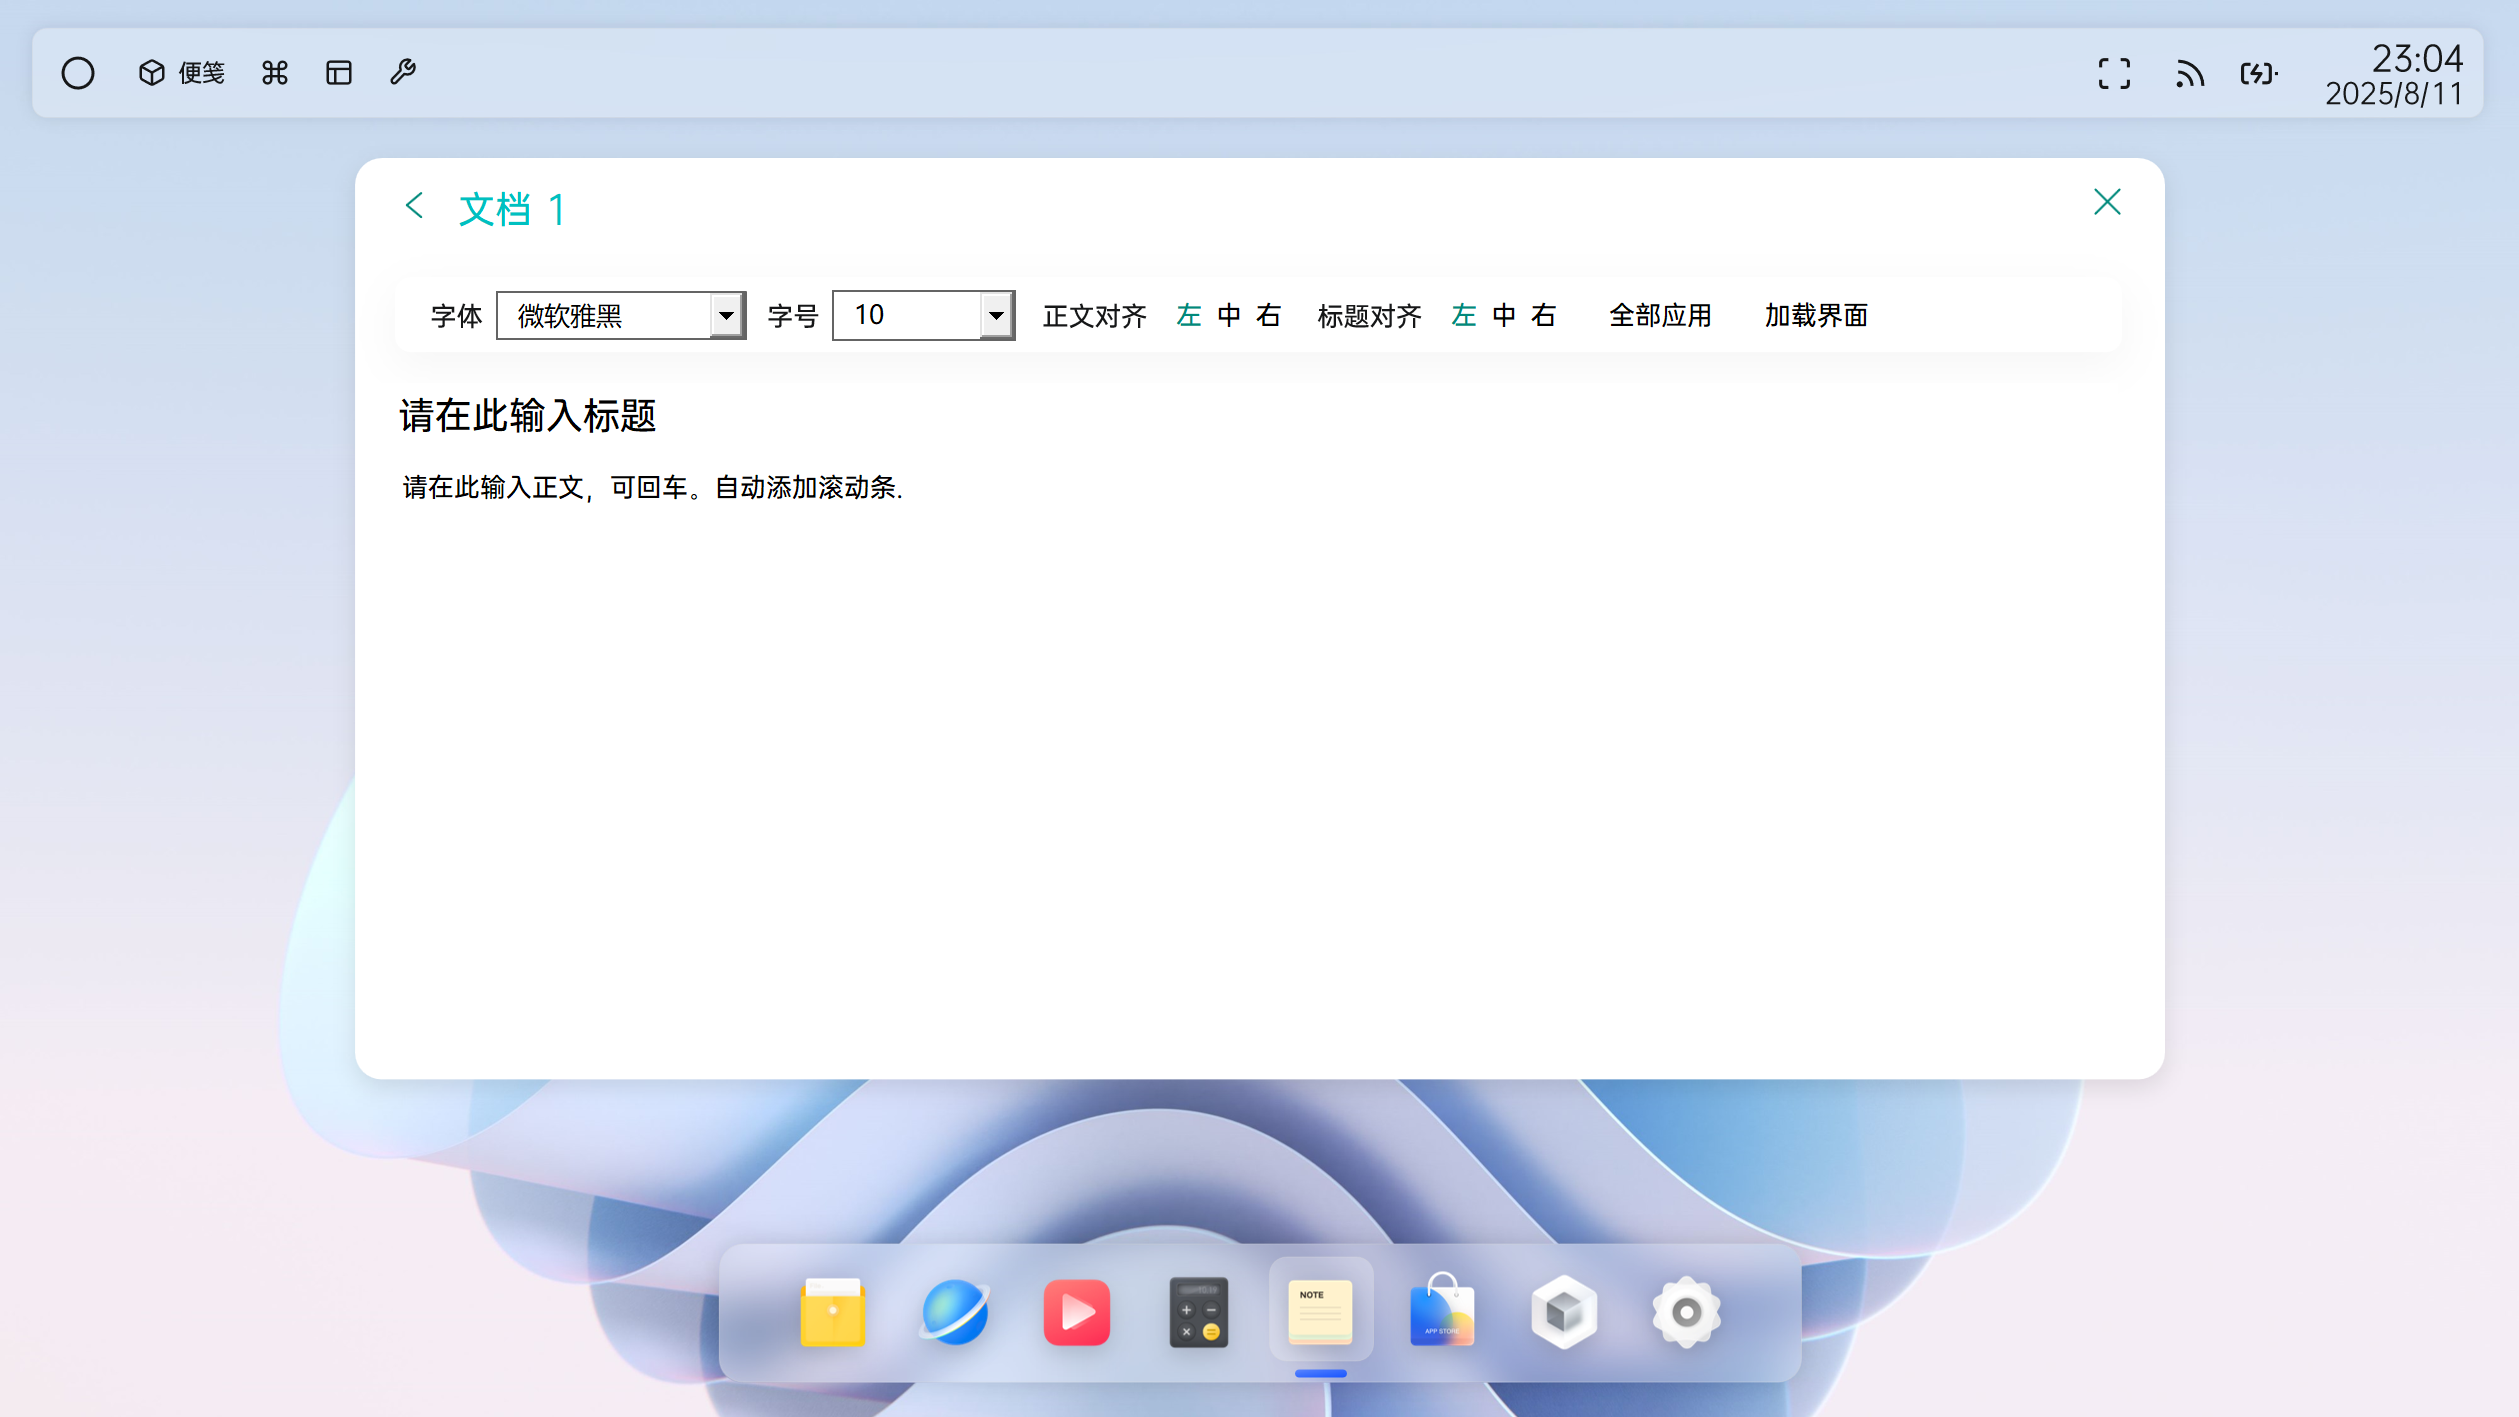The height and width of the screenshot is (1417, 2519).
Task: Launch the calculator from the dock
Action: click(x=1198, y=1313)
